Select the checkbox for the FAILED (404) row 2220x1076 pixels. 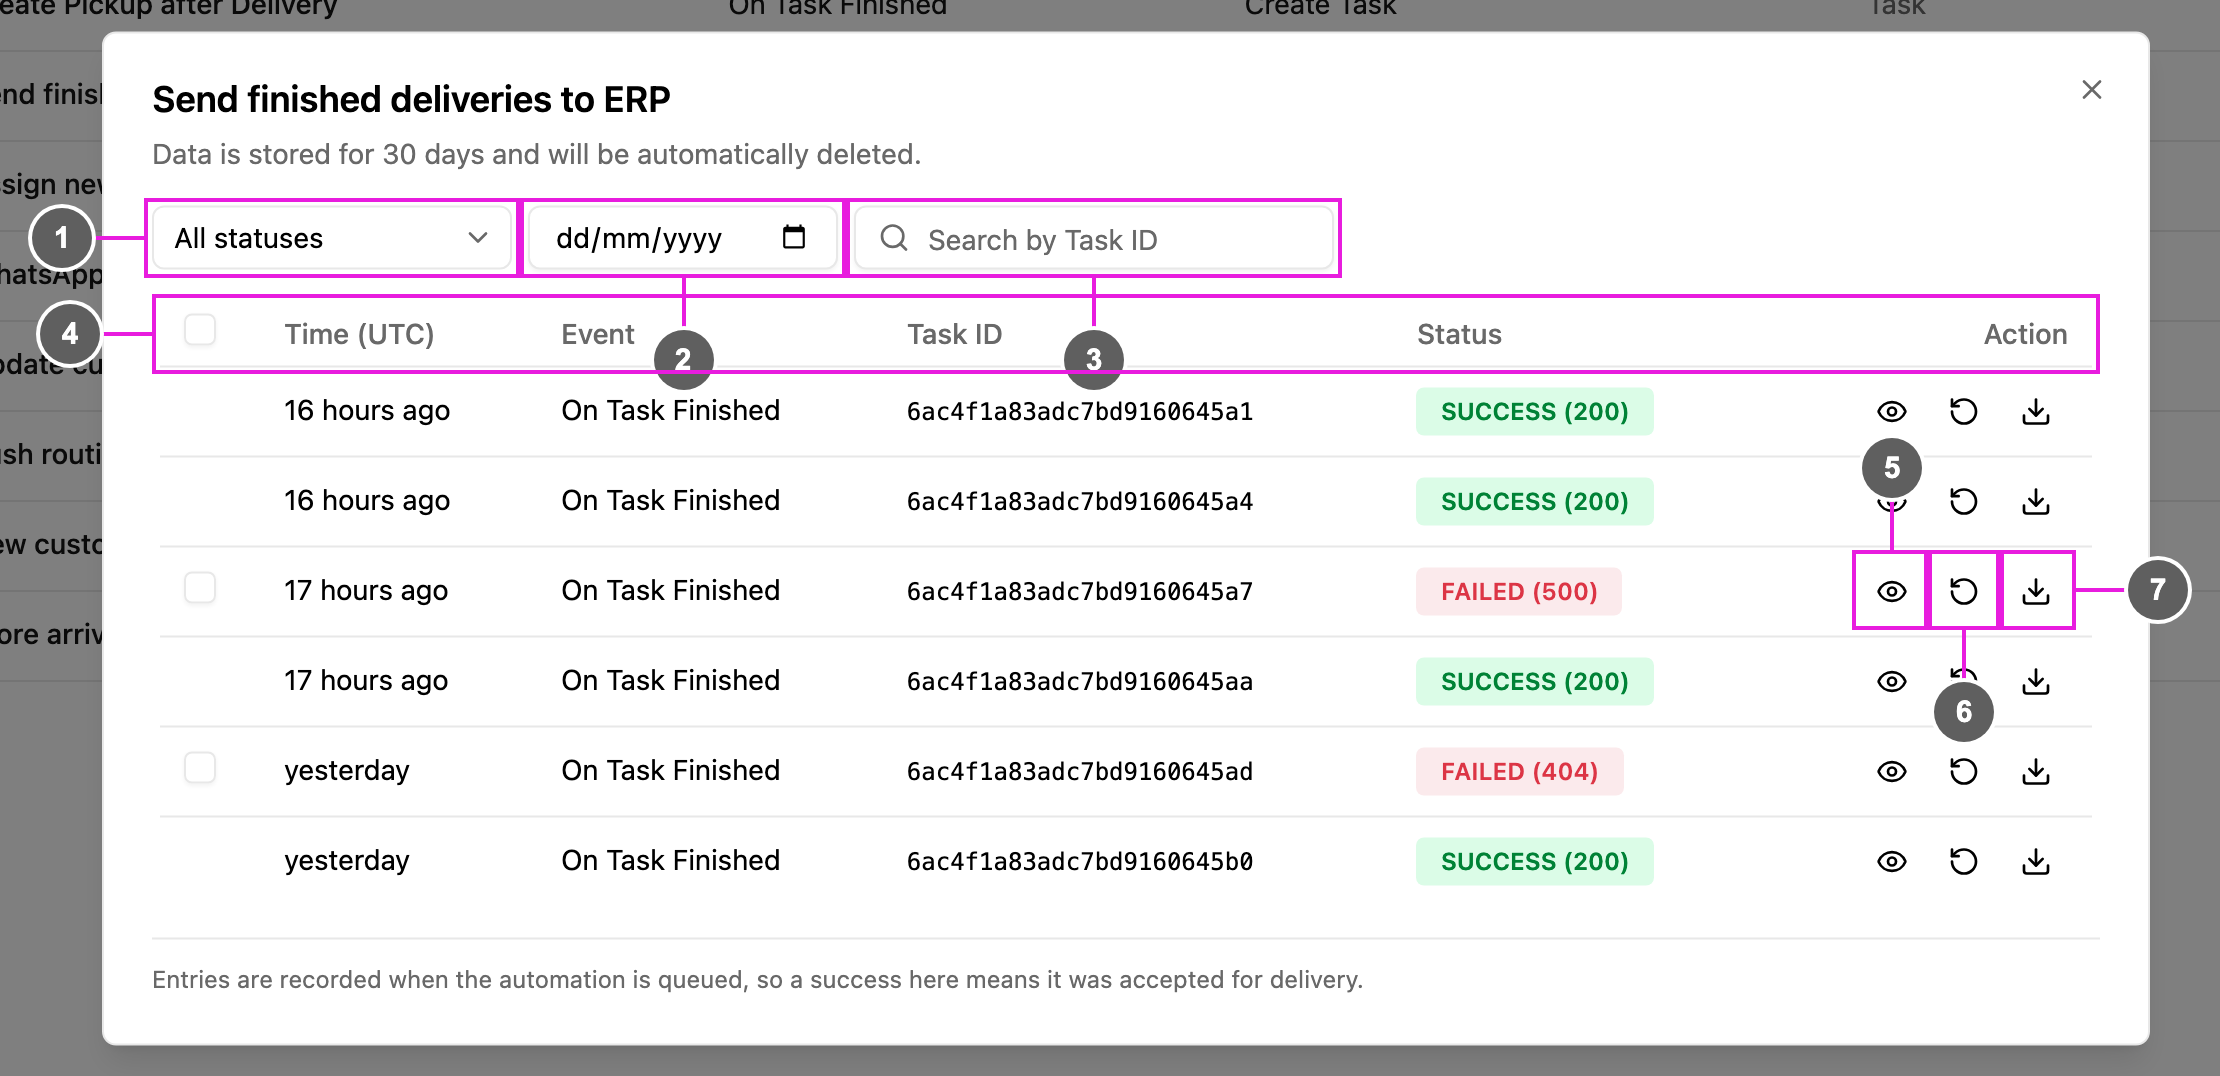[200, 767]
